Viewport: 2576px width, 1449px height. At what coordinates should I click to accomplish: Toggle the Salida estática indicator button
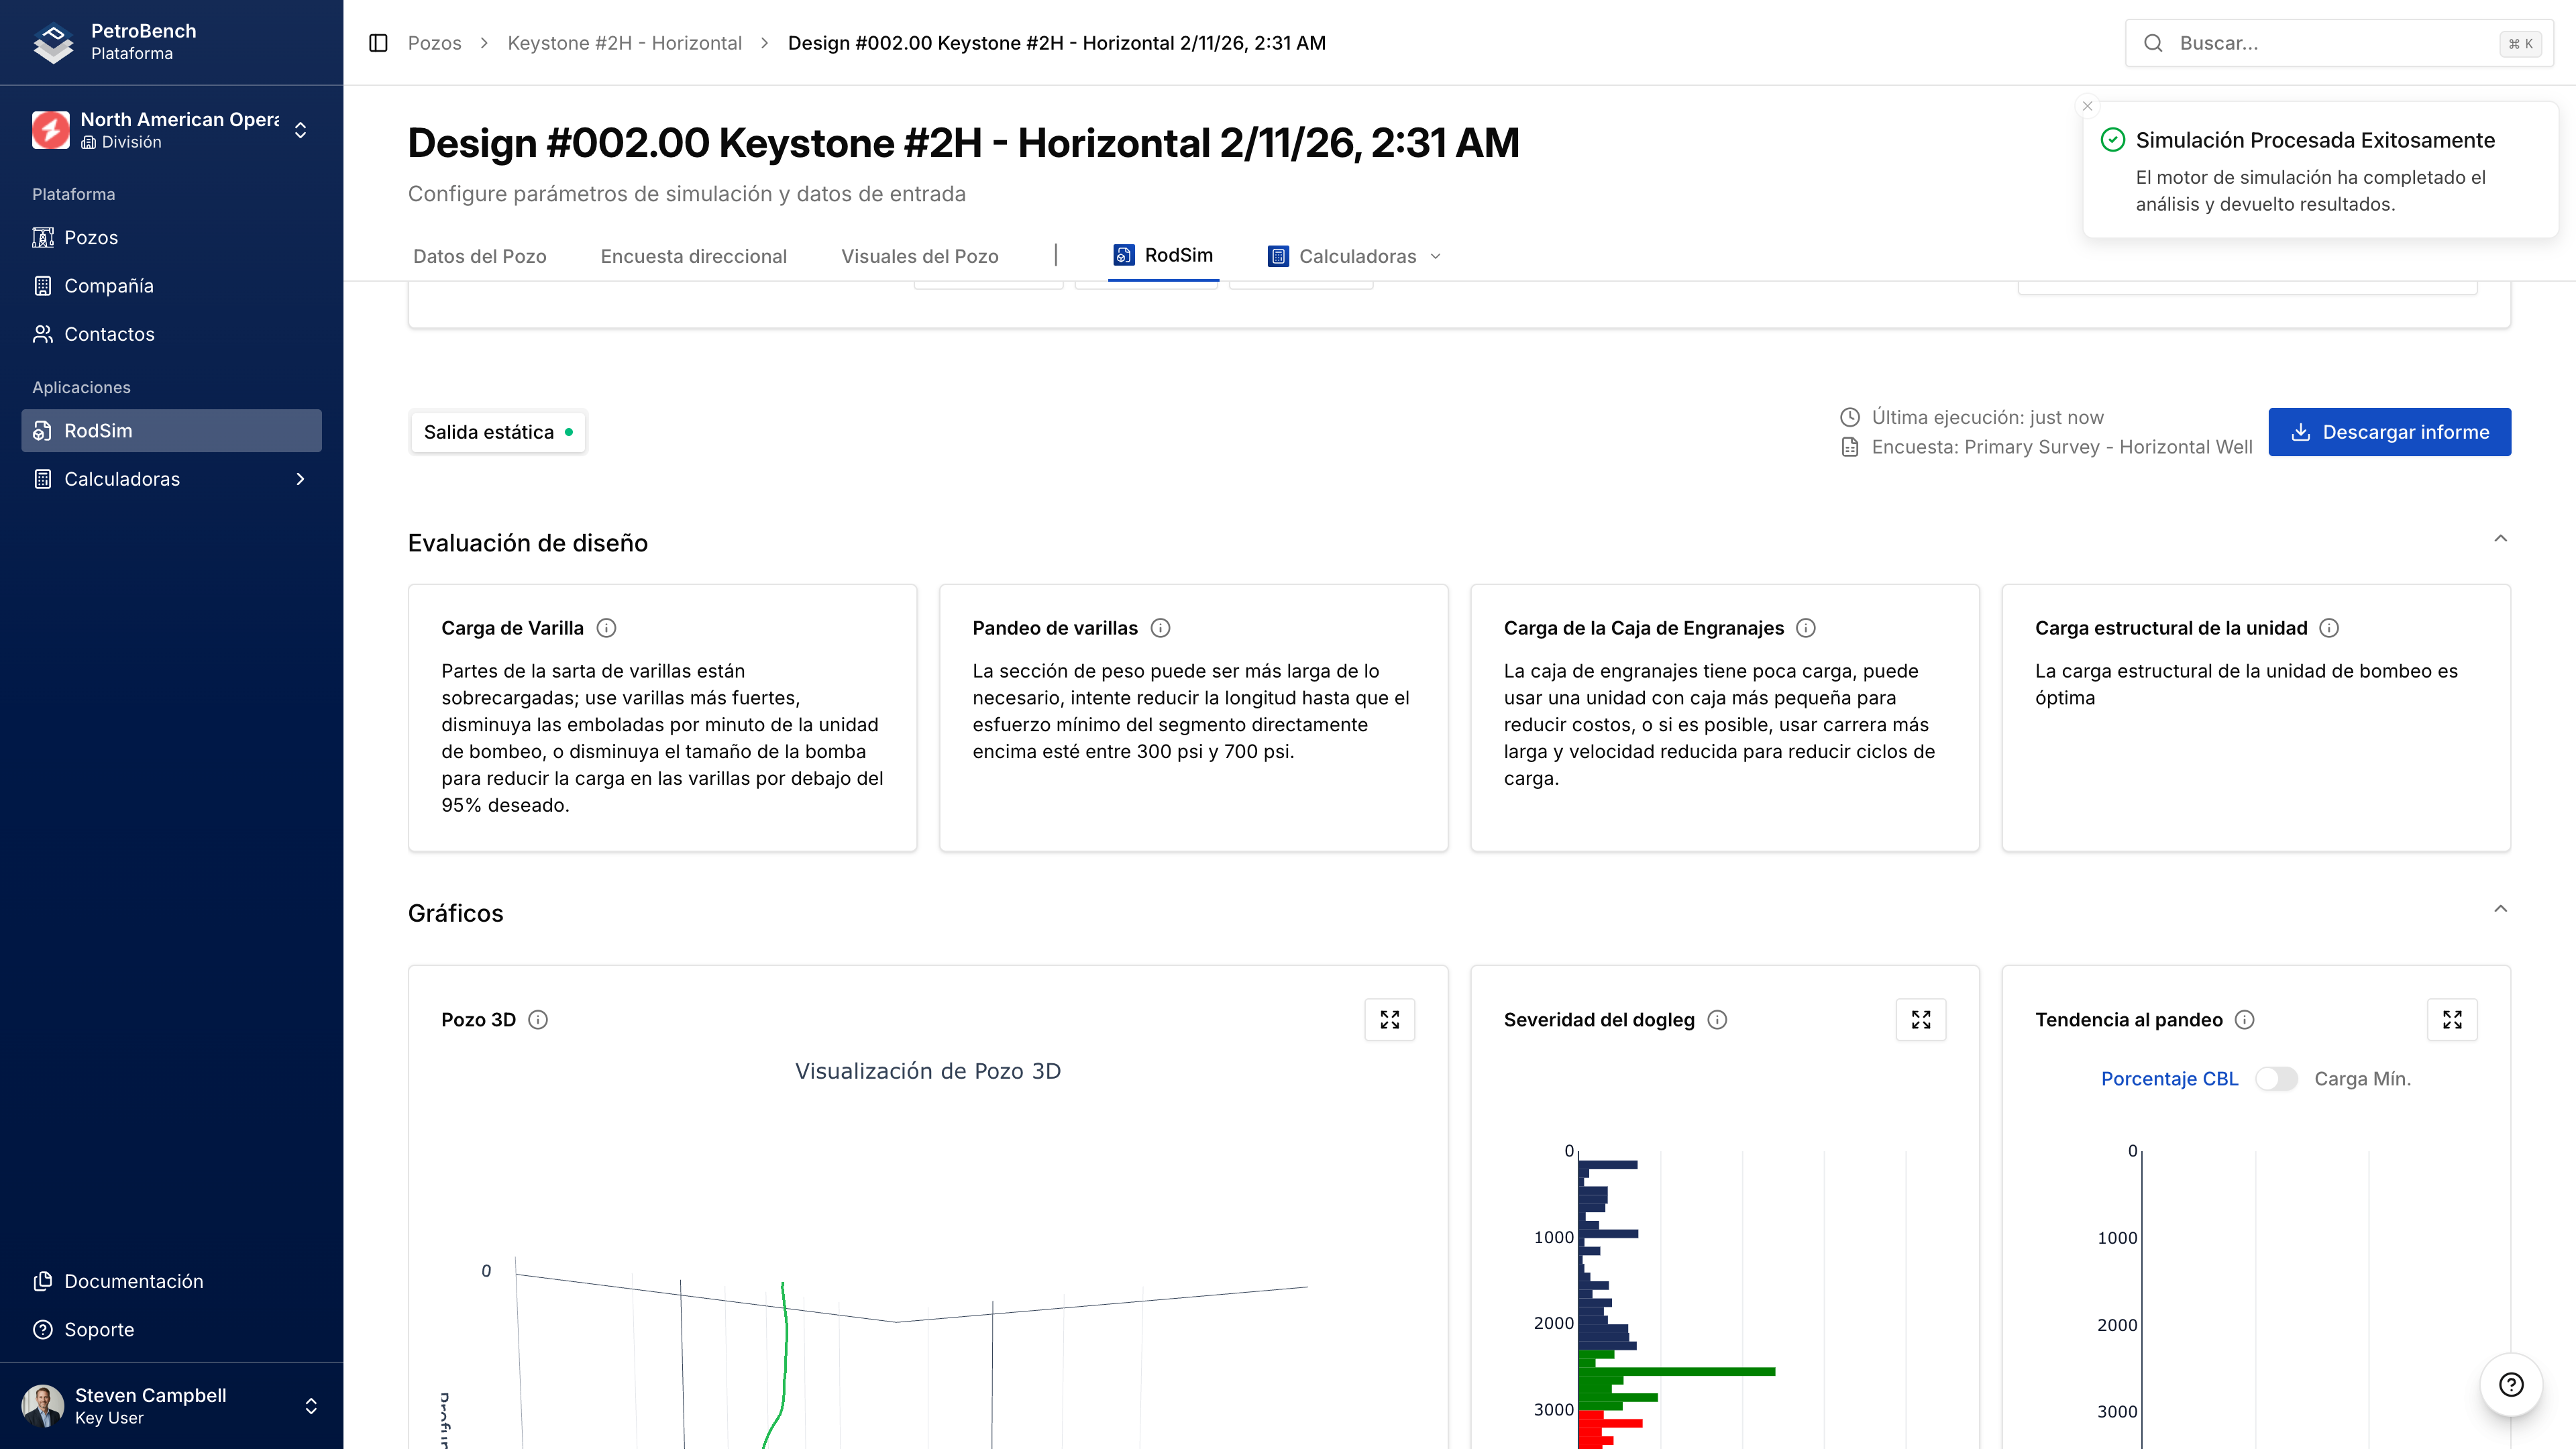[497, 432]
